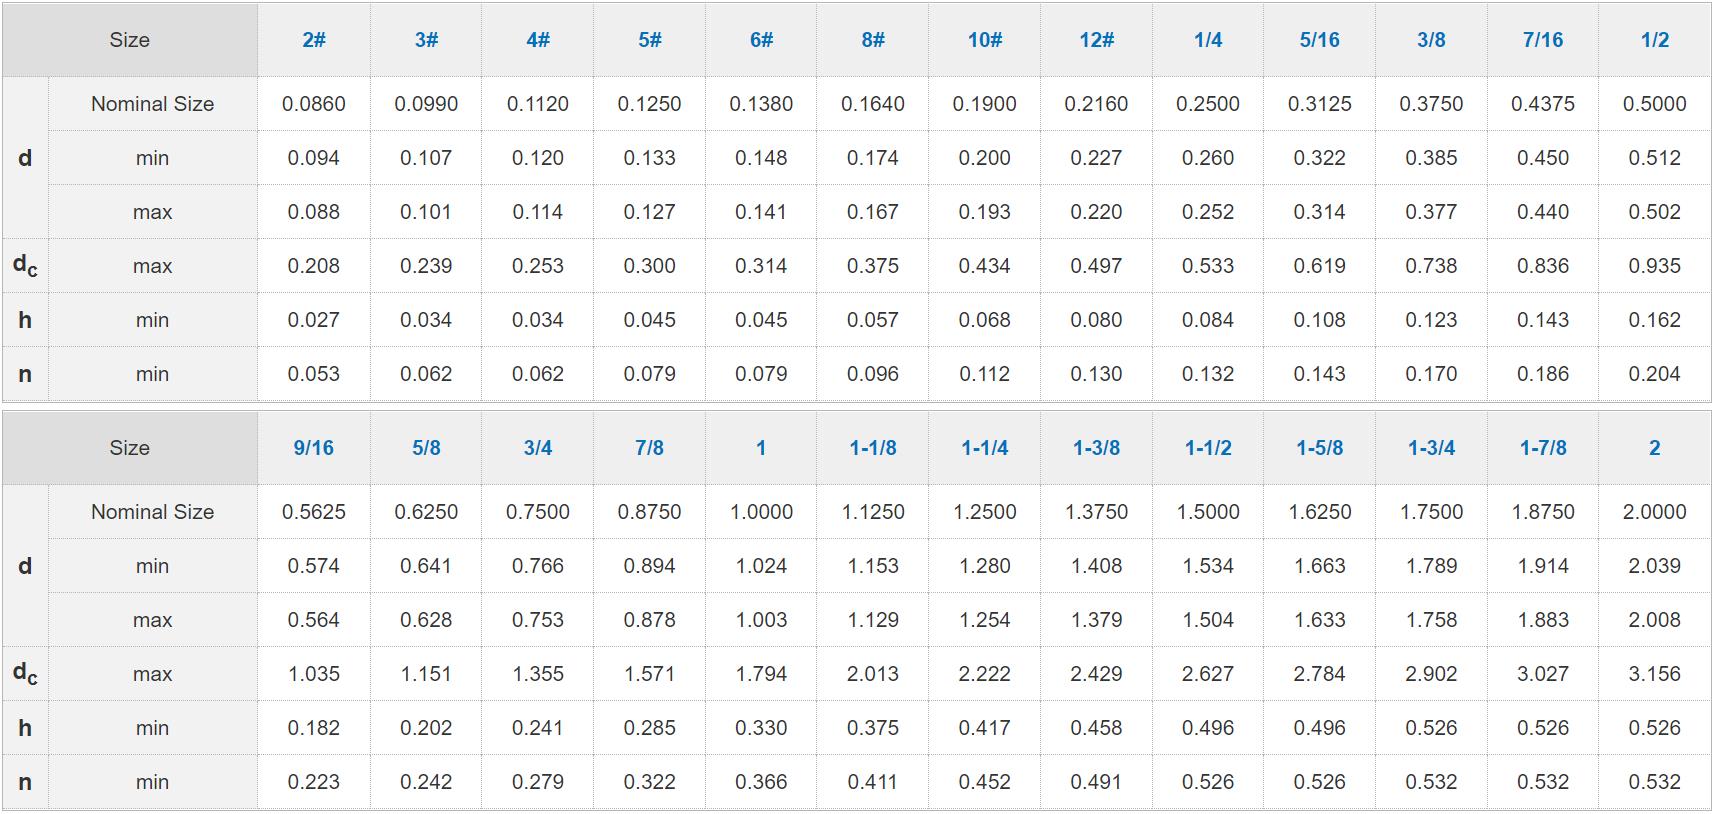Click the 0.0860 nominal size cell

tap(314, 104)
